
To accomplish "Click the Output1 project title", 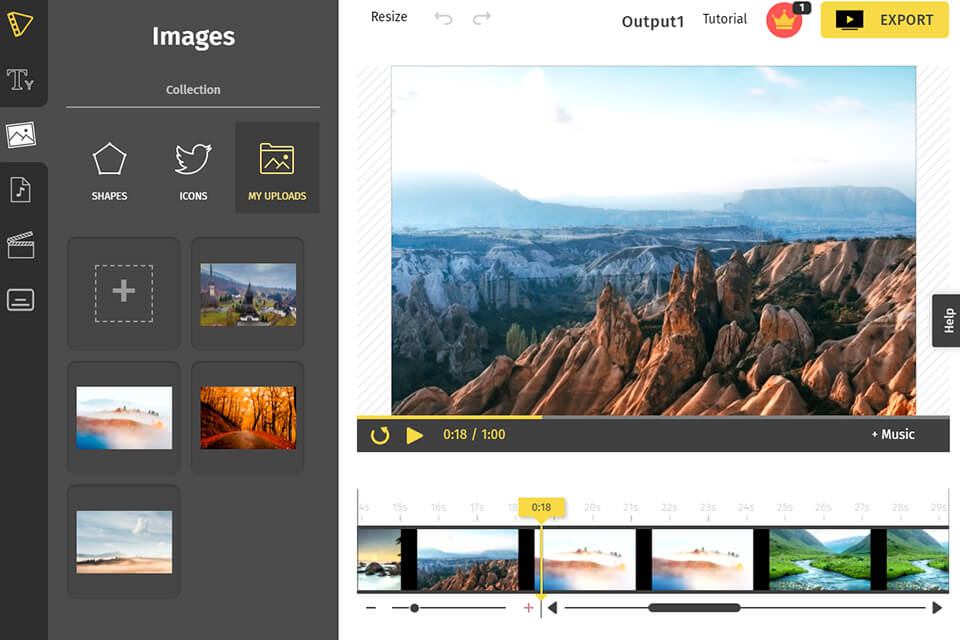I will coord(653,21).
